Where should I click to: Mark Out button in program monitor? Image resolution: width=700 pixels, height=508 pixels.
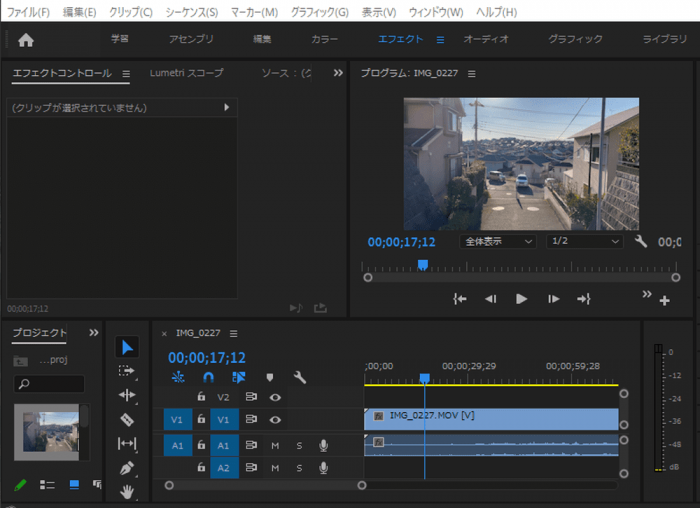583,299
